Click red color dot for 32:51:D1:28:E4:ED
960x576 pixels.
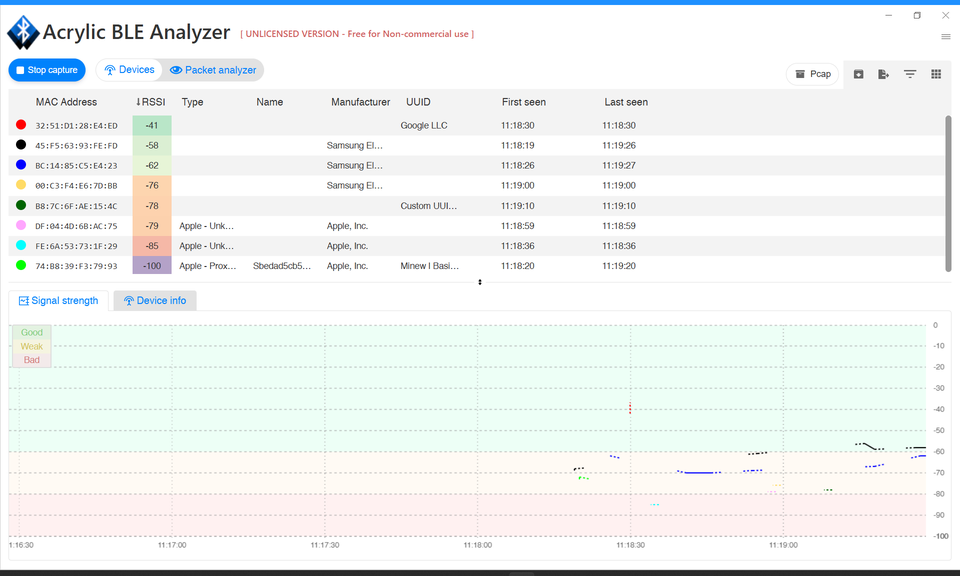tap(21, 125)
